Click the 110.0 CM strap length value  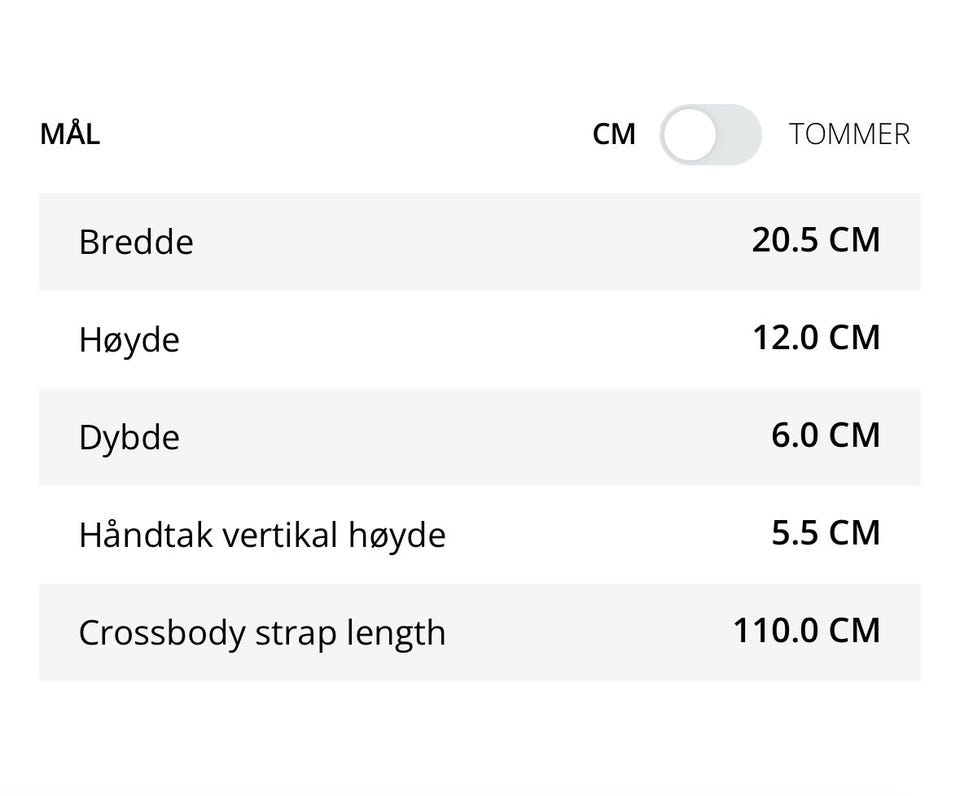point(806,631)
